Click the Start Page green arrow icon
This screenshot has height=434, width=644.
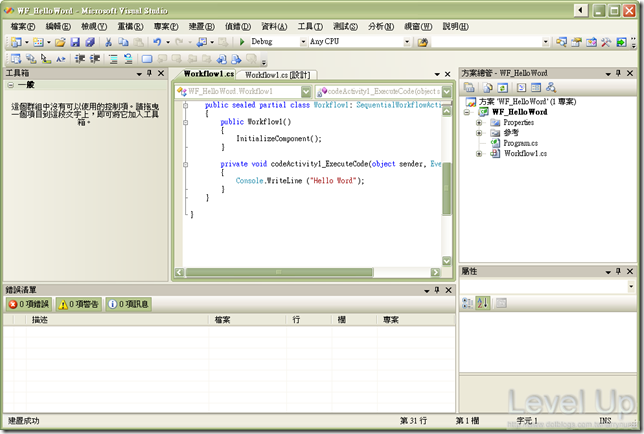click(x=621, y=42)
